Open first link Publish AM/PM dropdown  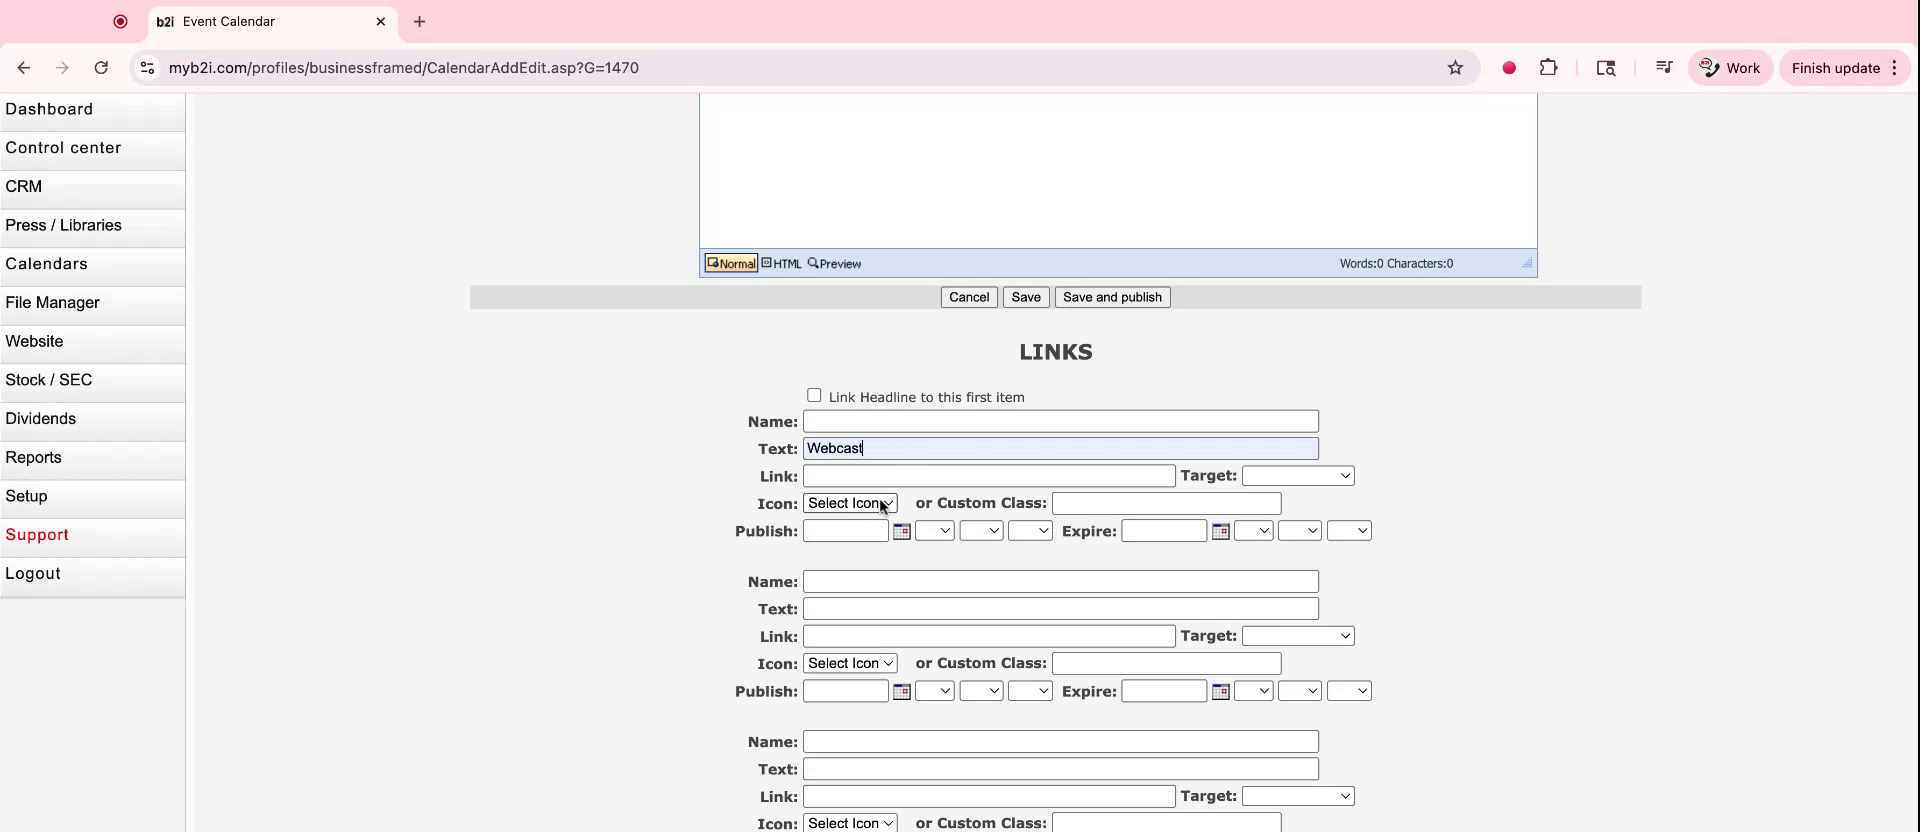pyautogui.click(x=1030, y=531)
